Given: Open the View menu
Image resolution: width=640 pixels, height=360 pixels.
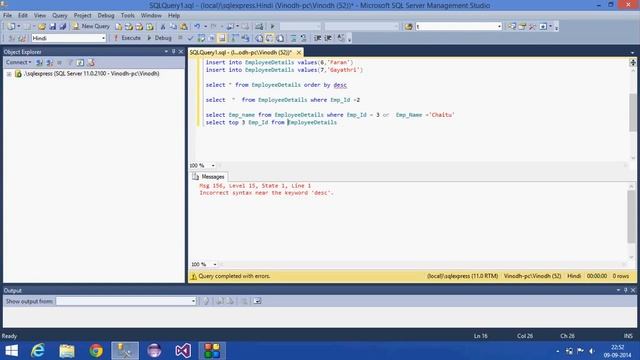Looking at the screenshot, I should point(40,16).
